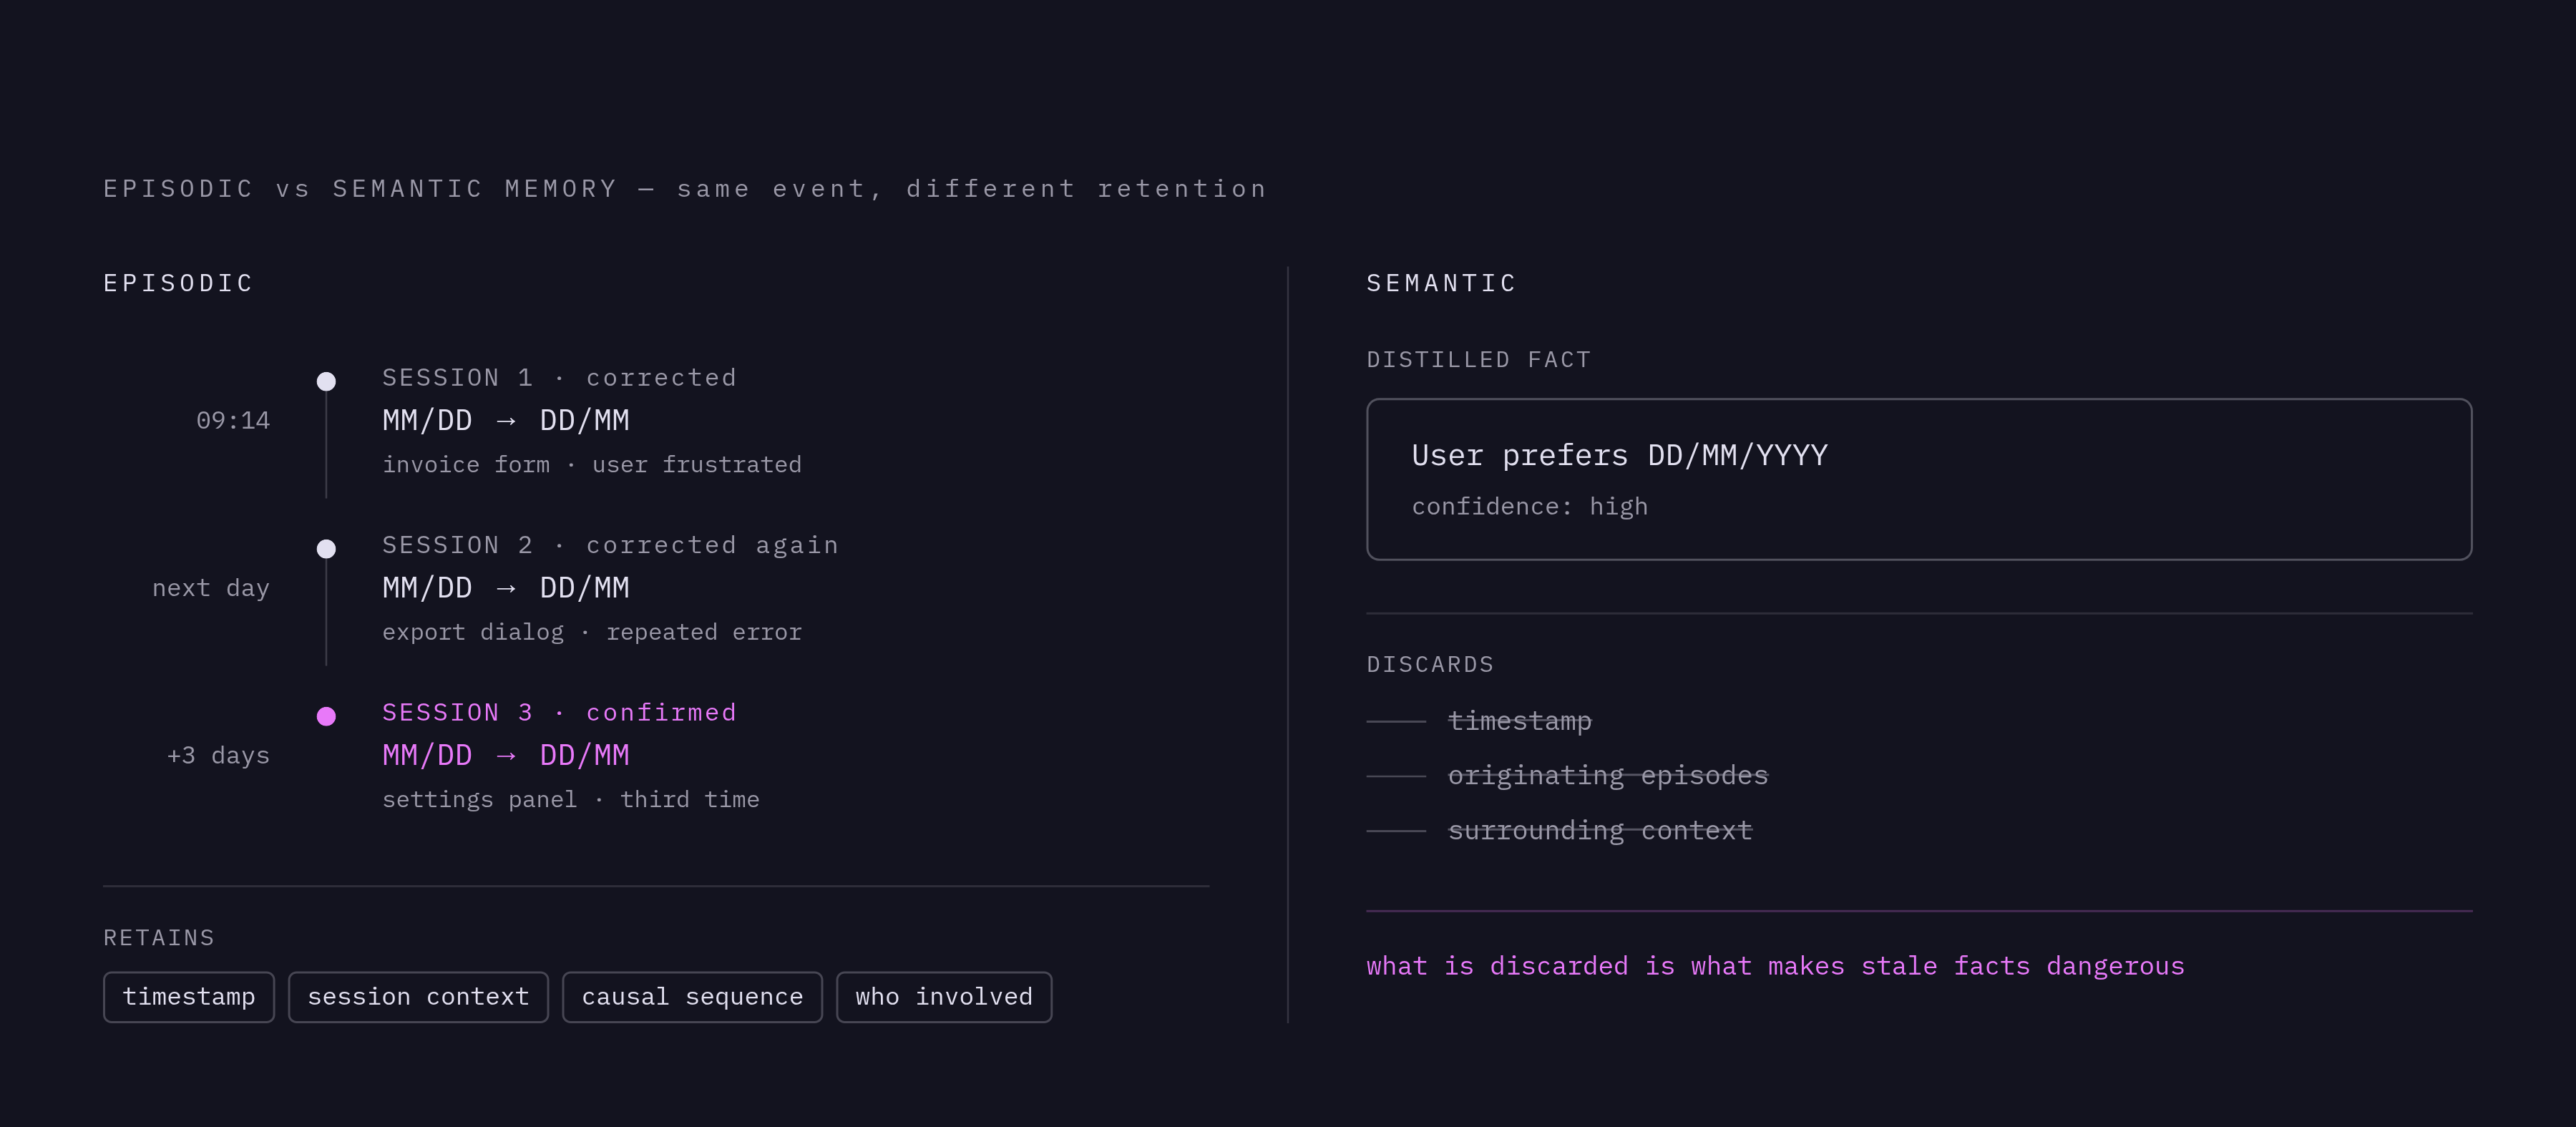Click the '09:14' time label

[x=233, y=420]
